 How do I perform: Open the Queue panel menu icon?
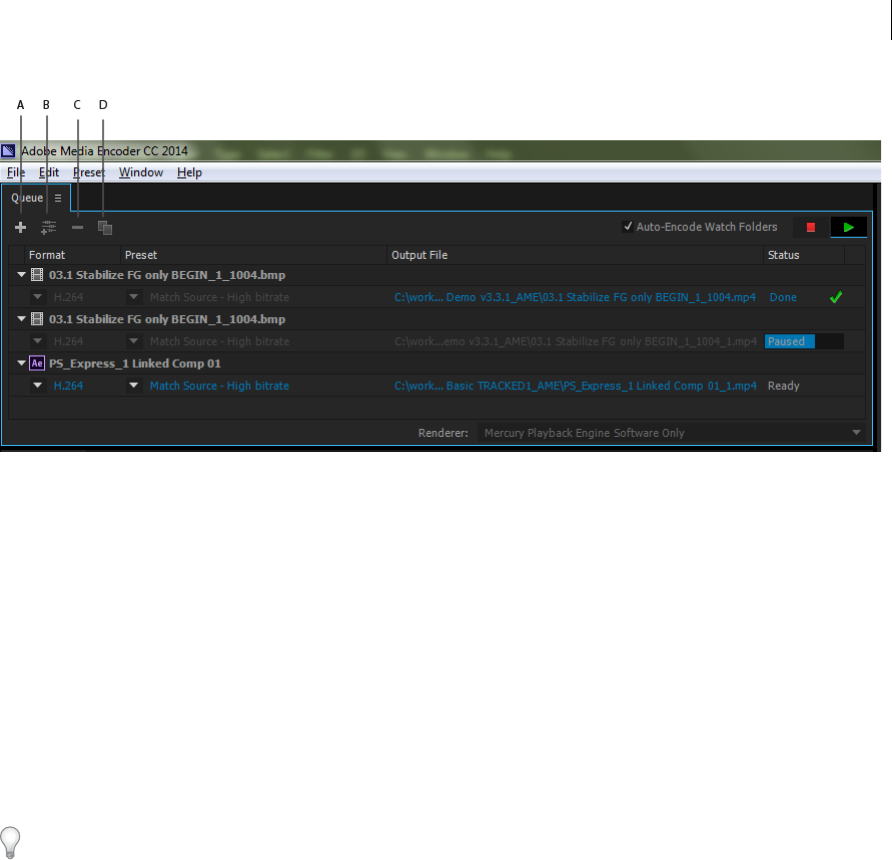(x=58, y=198)
